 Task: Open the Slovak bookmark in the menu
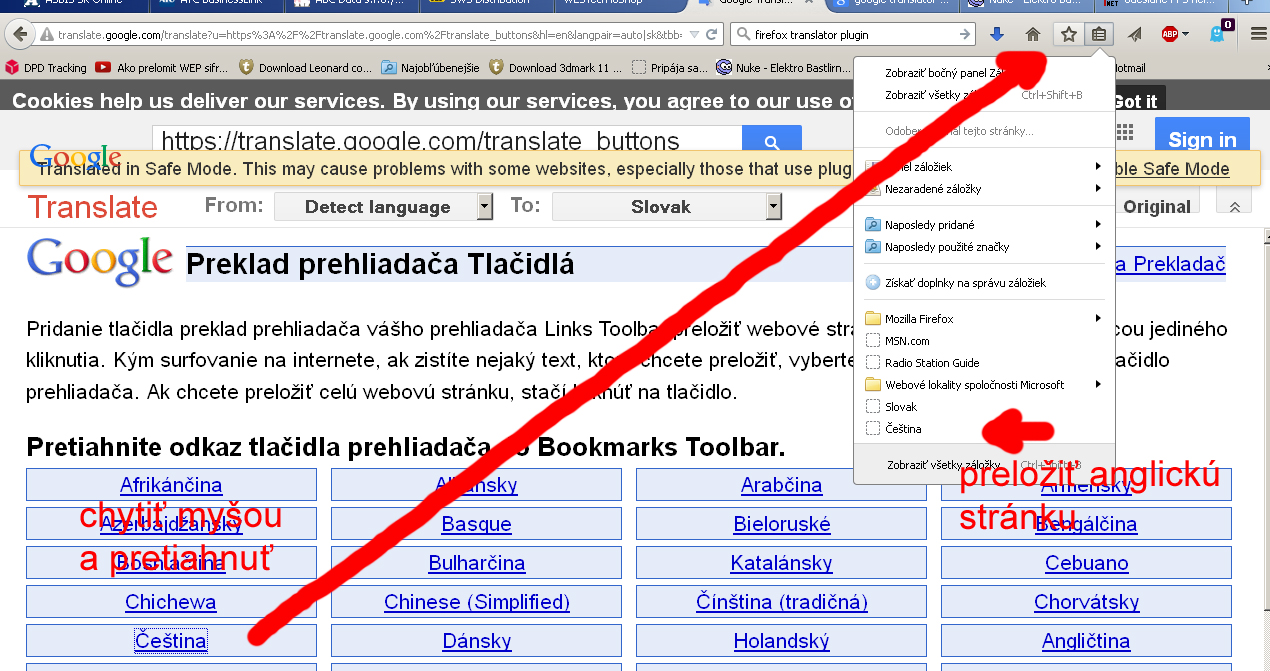pyautogui.click(x=984, y=406)
